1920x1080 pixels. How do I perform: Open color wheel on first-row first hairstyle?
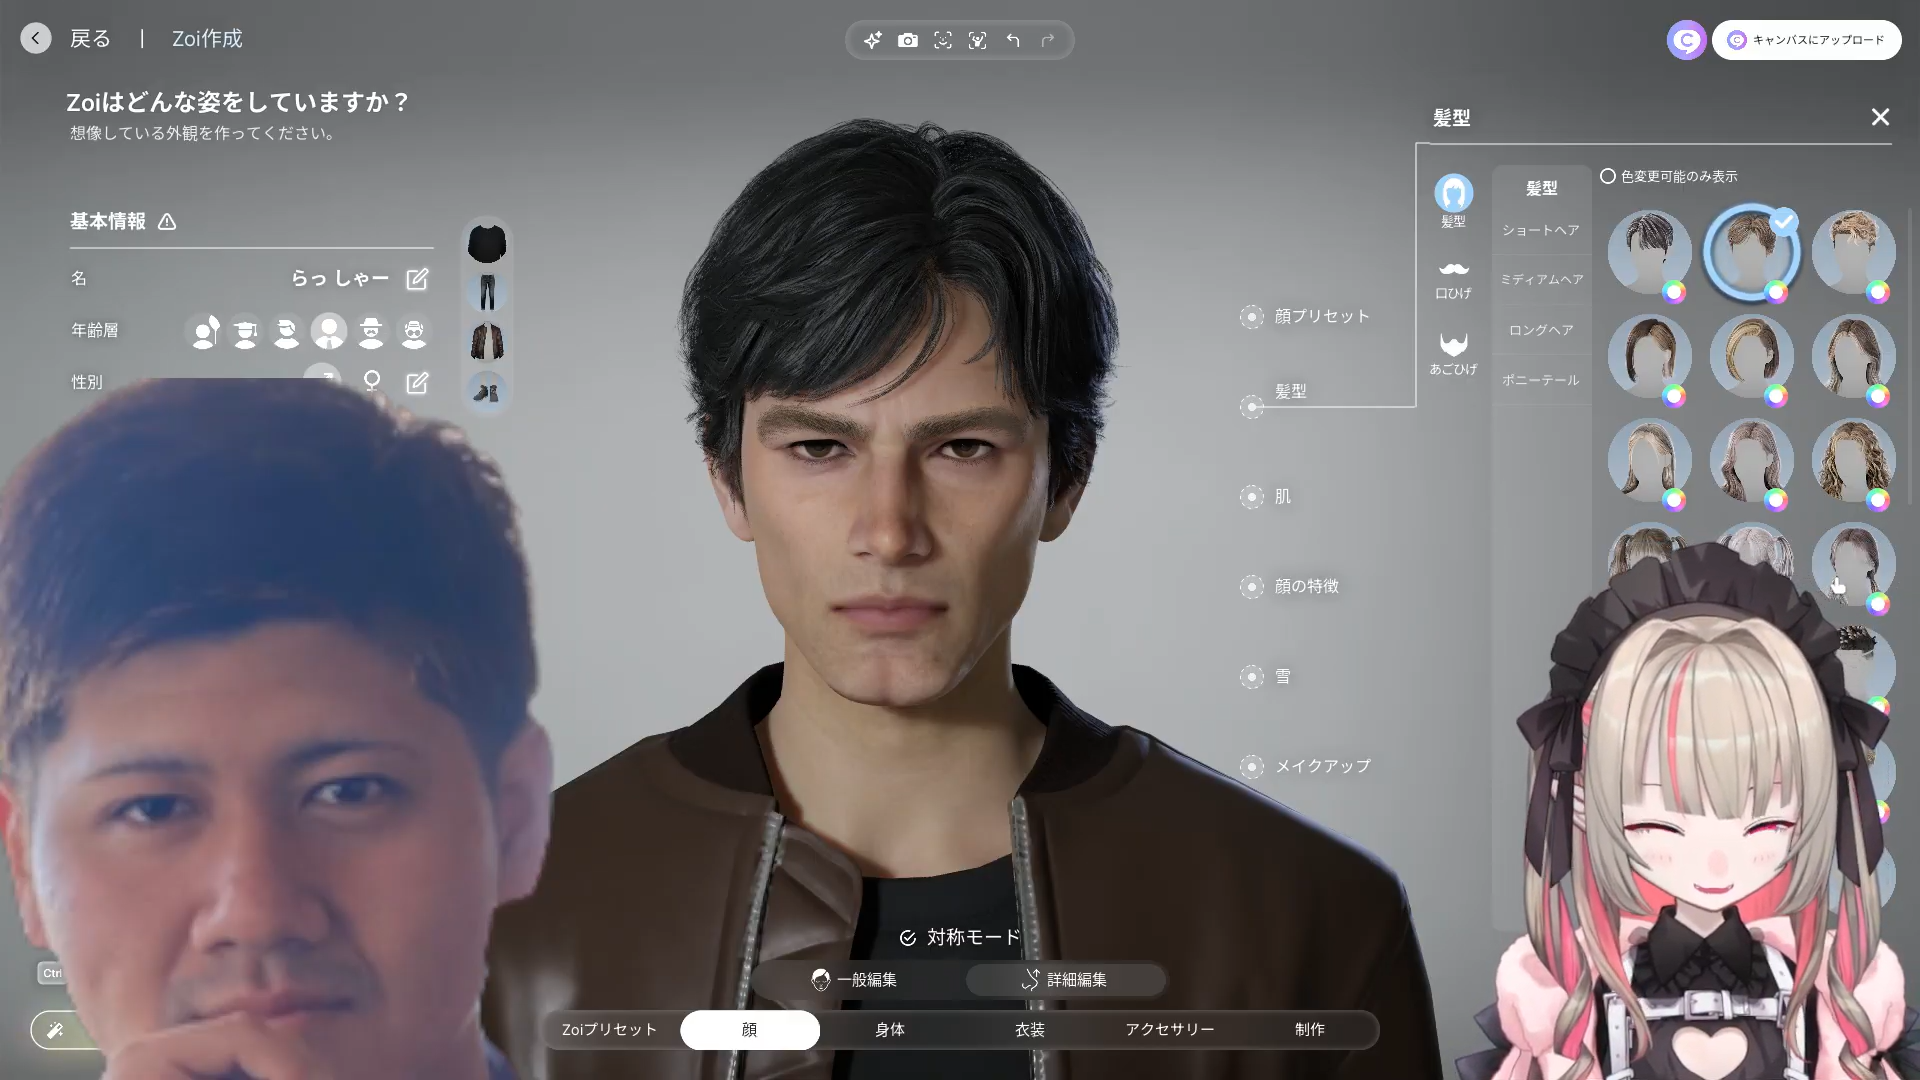point(1675,292)
